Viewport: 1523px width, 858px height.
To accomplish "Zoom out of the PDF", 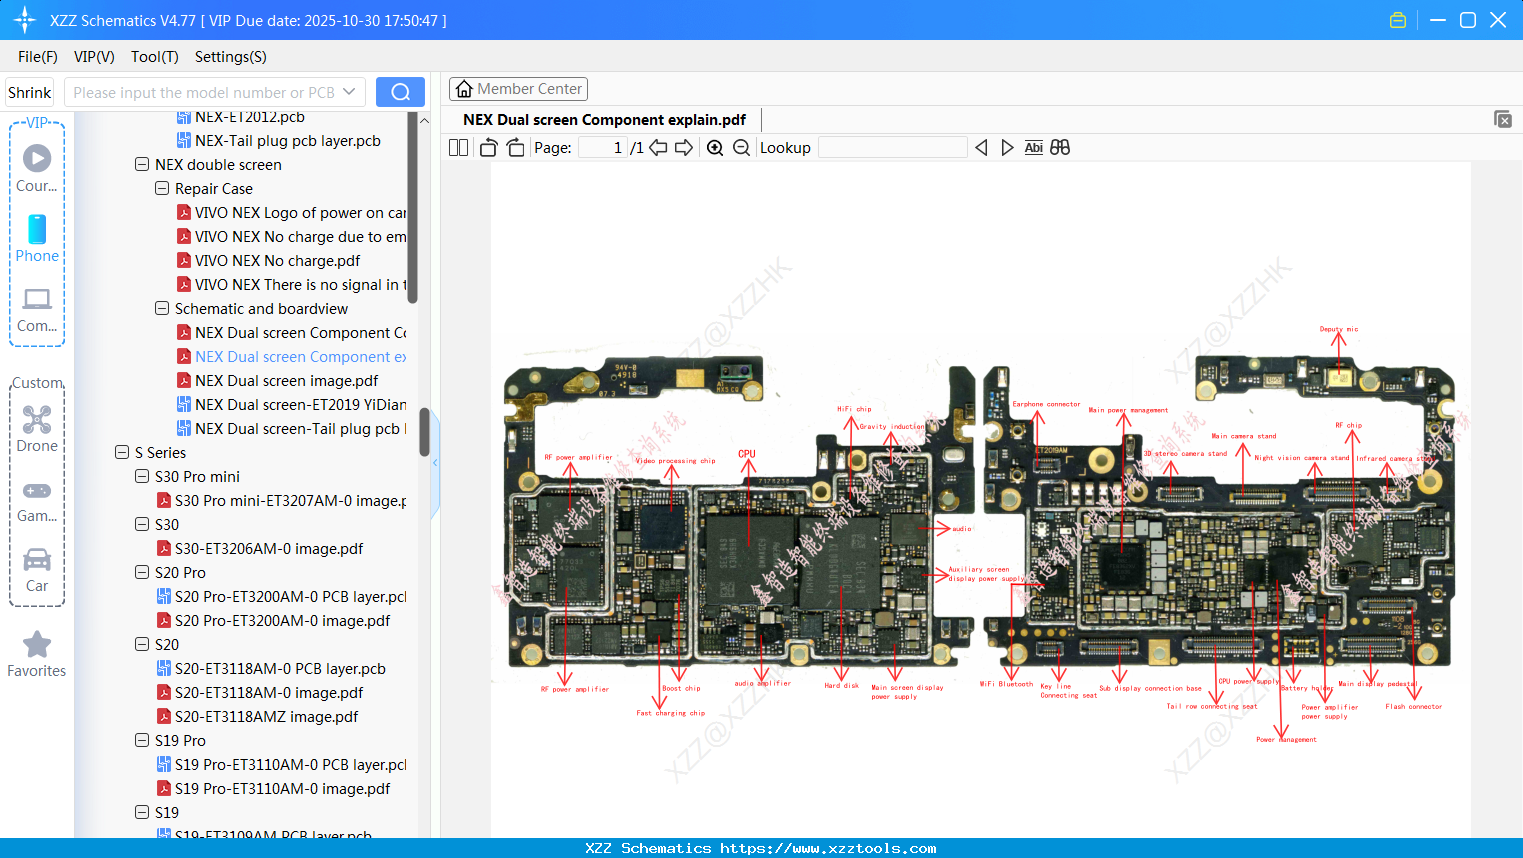I will click(x=741, y=148).
